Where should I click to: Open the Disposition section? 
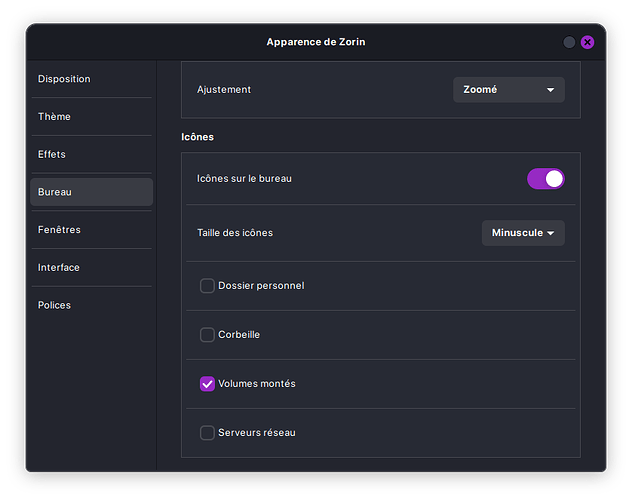point(91,79)
